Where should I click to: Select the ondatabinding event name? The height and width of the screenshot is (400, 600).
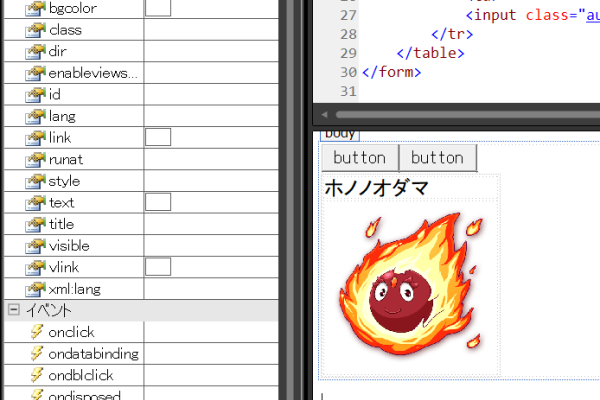(94, 354)
